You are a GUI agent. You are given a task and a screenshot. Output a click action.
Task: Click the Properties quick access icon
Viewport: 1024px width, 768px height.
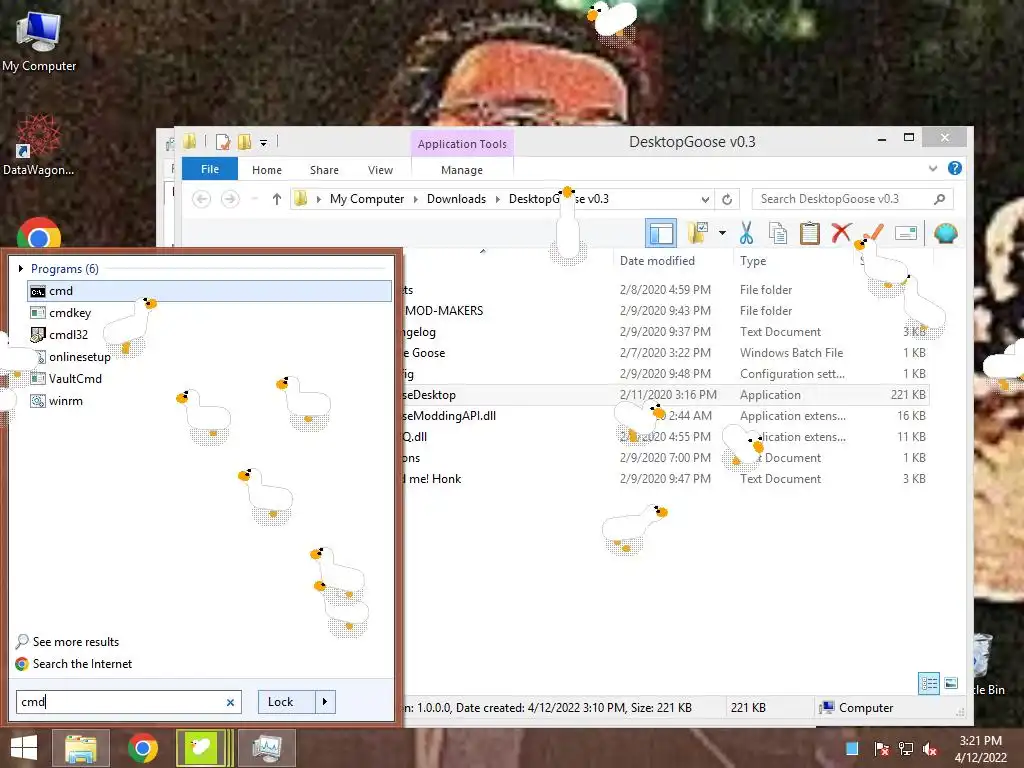223,142
